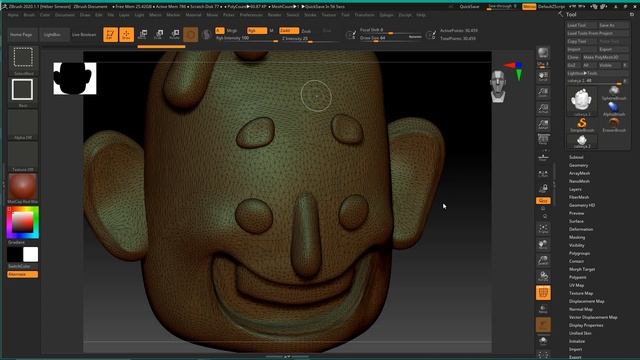Expand the Deformation subpalette
This screenshot has height=360, width=640.
coord(581,229)
